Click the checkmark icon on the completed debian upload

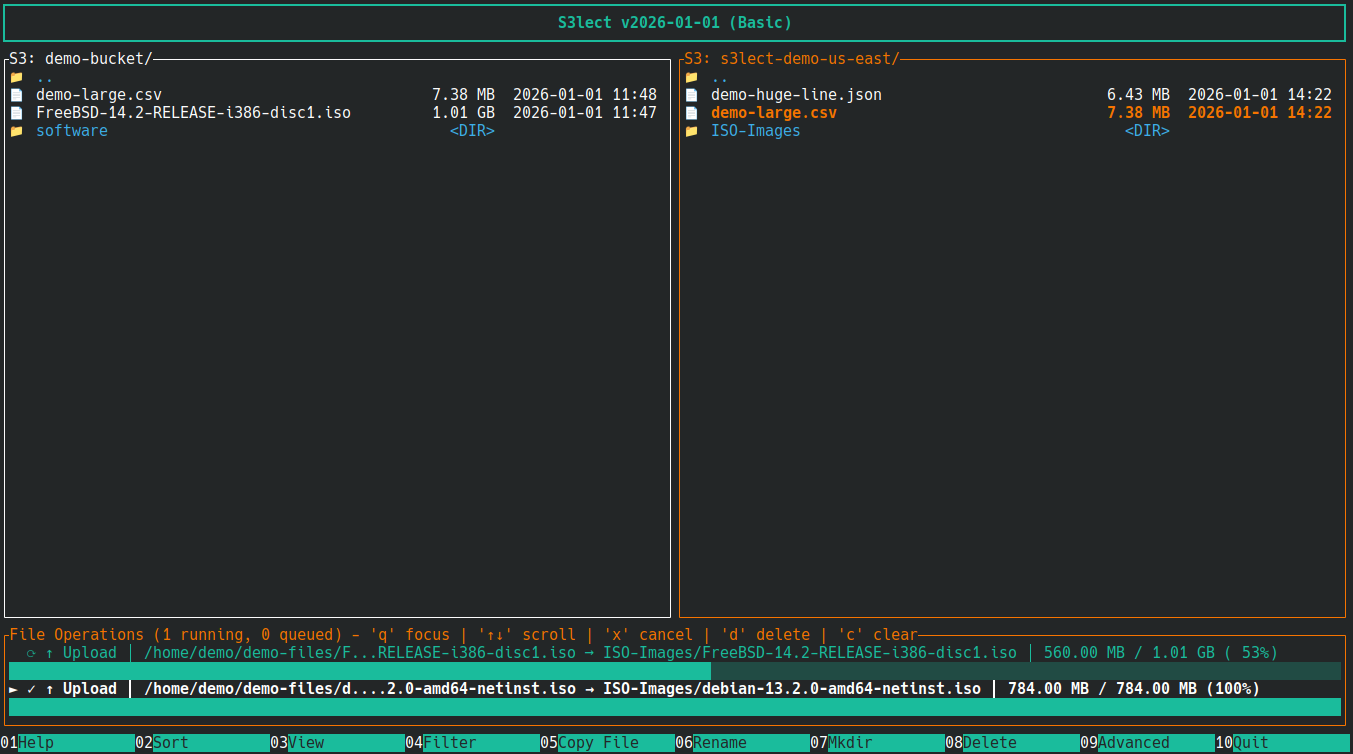pos(31,688)
